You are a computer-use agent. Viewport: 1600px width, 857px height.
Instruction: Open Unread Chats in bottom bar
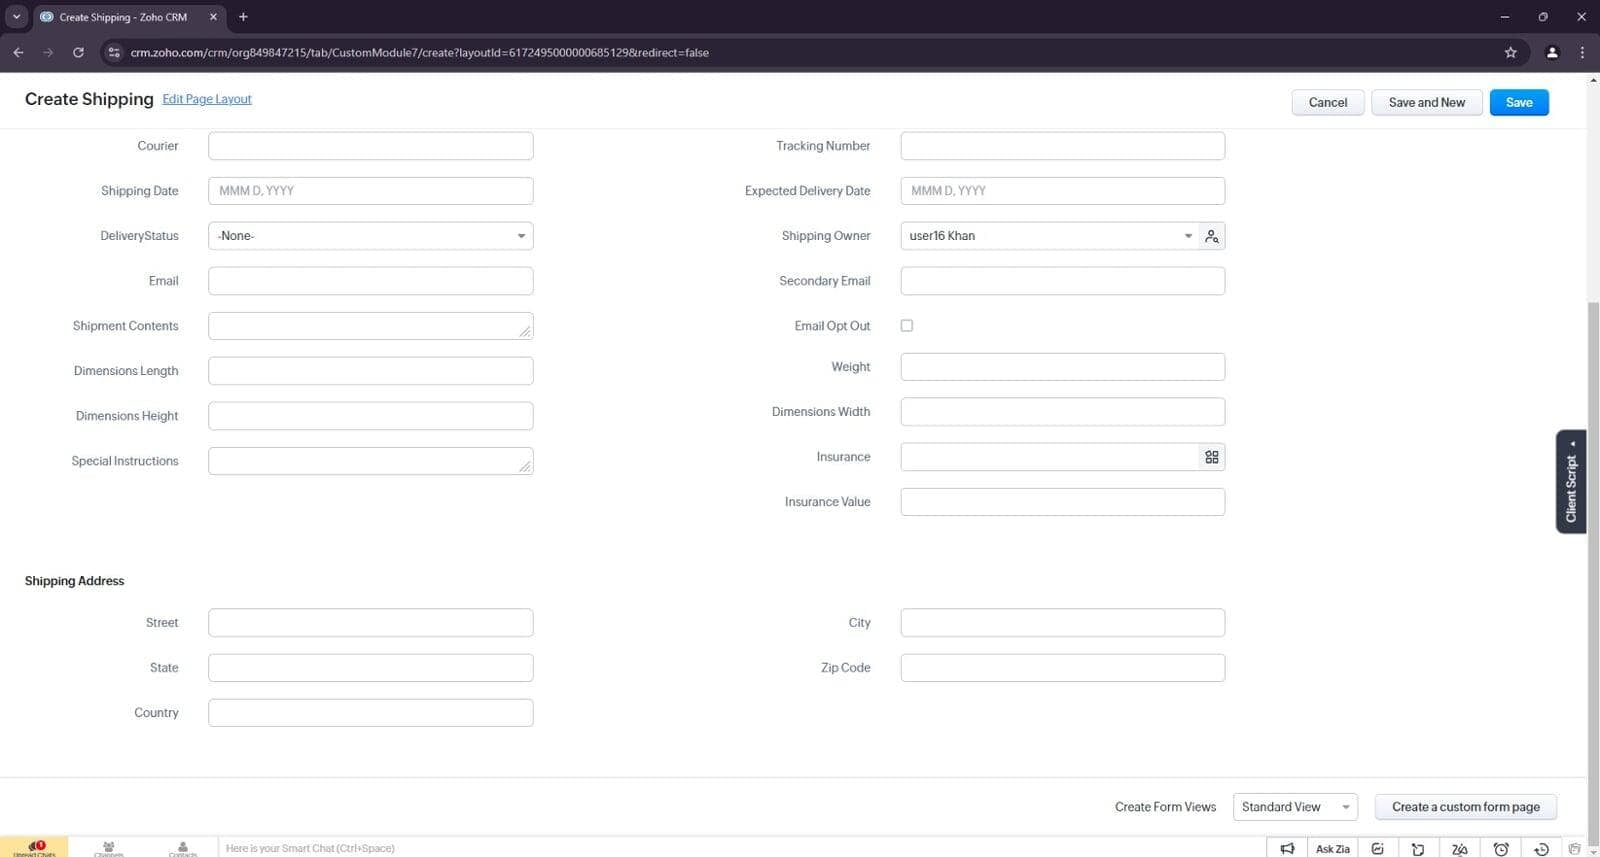34,848
